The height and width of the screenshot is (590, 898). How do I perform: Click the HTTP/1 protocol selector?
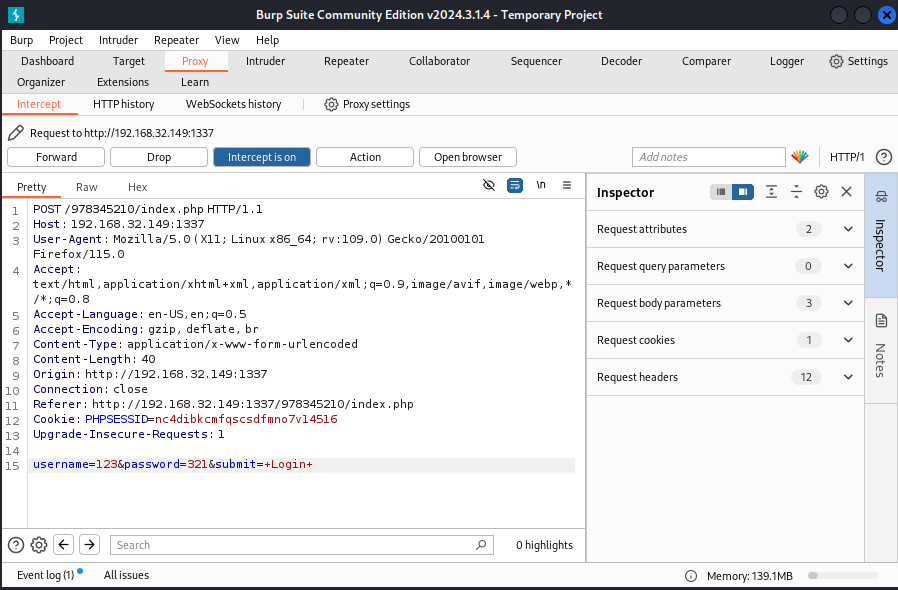click(x=847, y=157)
